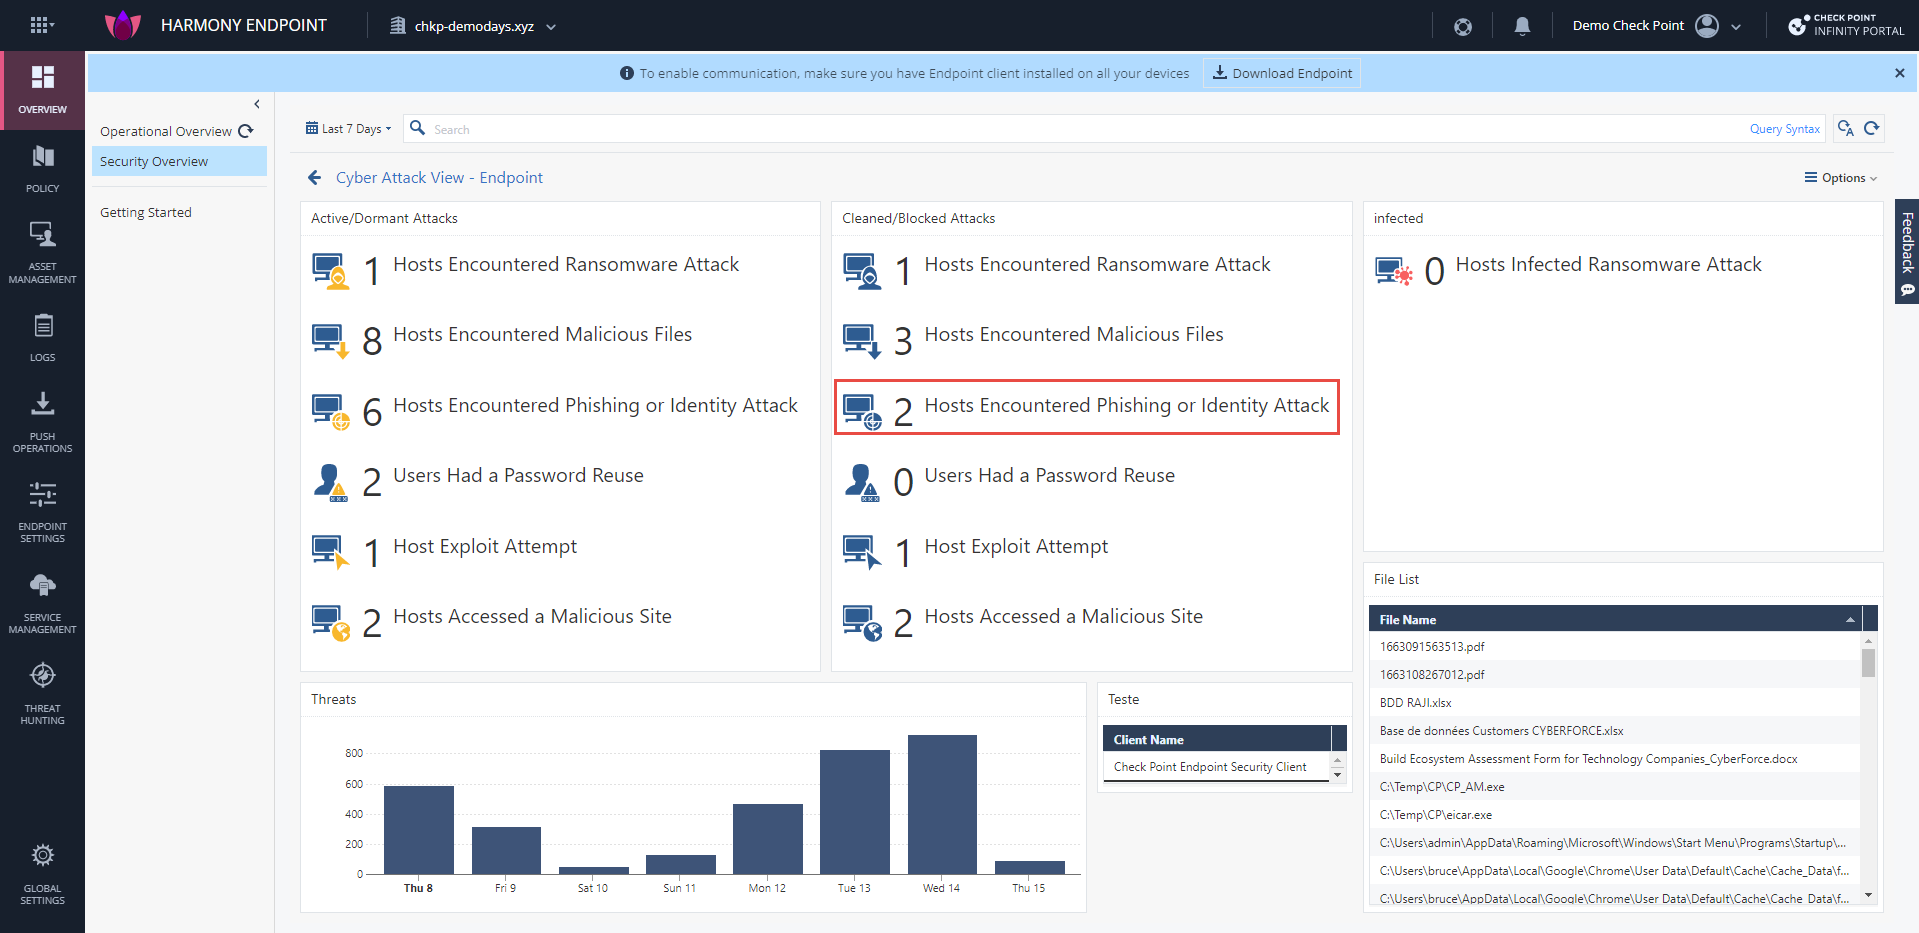Click the Active exploit attempt host icon
1919x933 pixels.
pos(331,553)
